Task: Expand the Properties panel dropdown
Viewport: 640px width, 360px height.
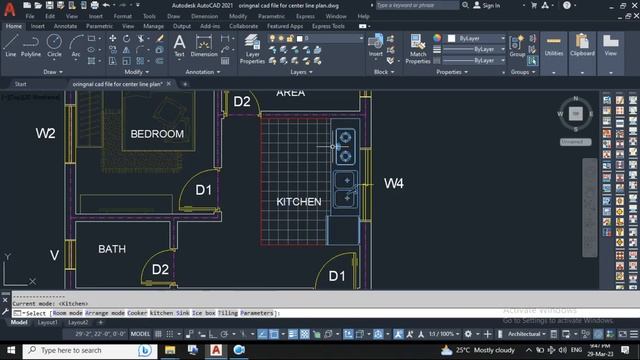Action: 452,72
